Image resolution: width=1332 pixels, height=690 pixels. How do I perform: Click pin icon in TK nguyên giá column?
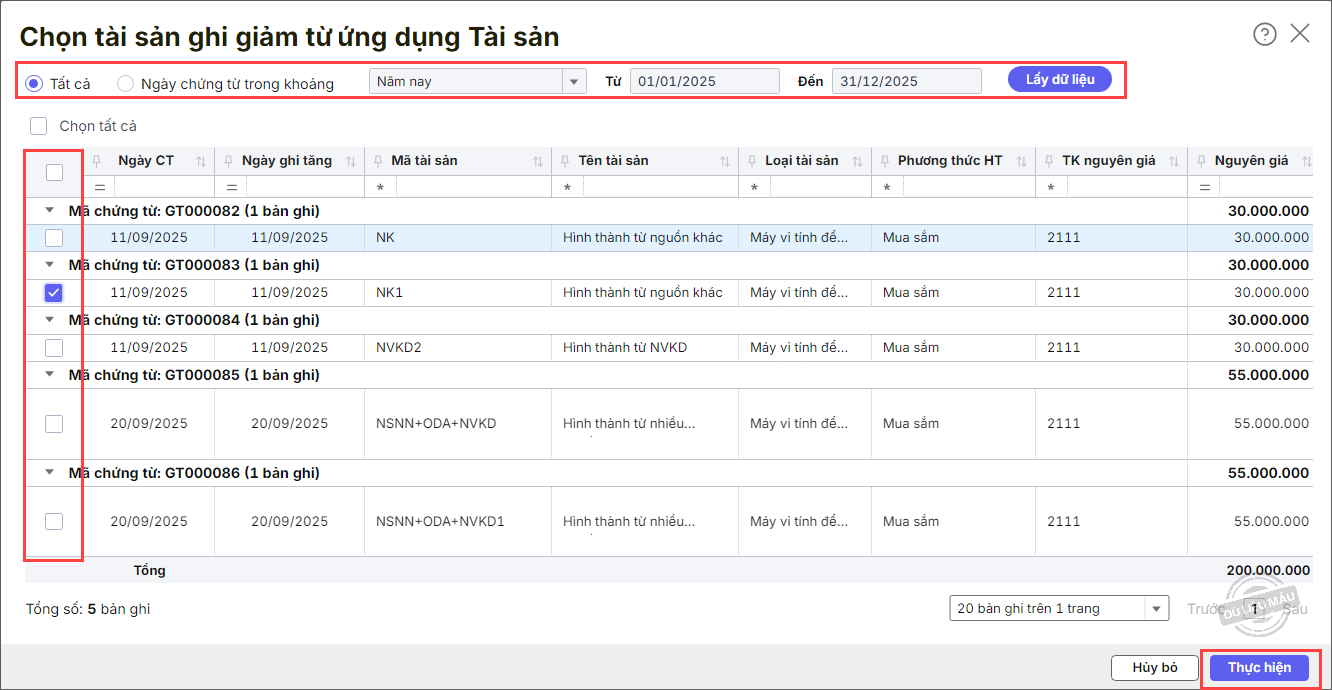pyautogui.click(x=1049, y=161)
